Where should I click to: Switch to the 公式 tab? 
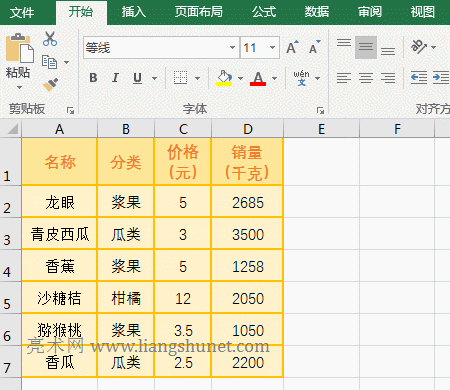(x=264, y=12)
